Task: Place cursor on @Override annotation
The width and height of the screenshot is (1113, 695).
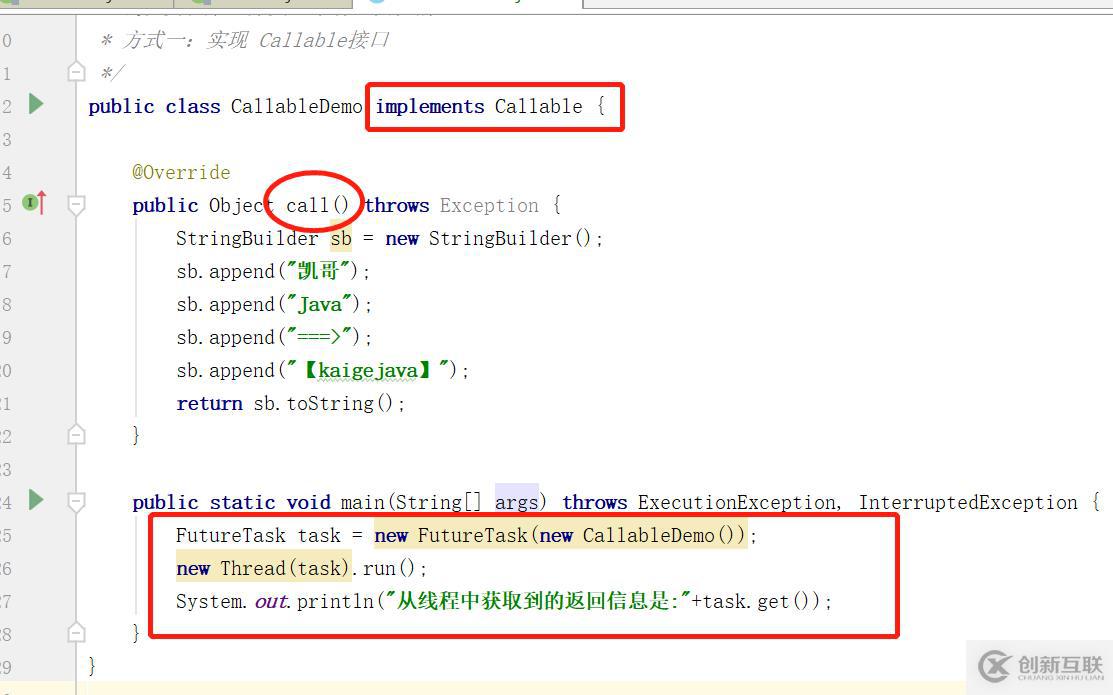Action: [x=181, y=173]
